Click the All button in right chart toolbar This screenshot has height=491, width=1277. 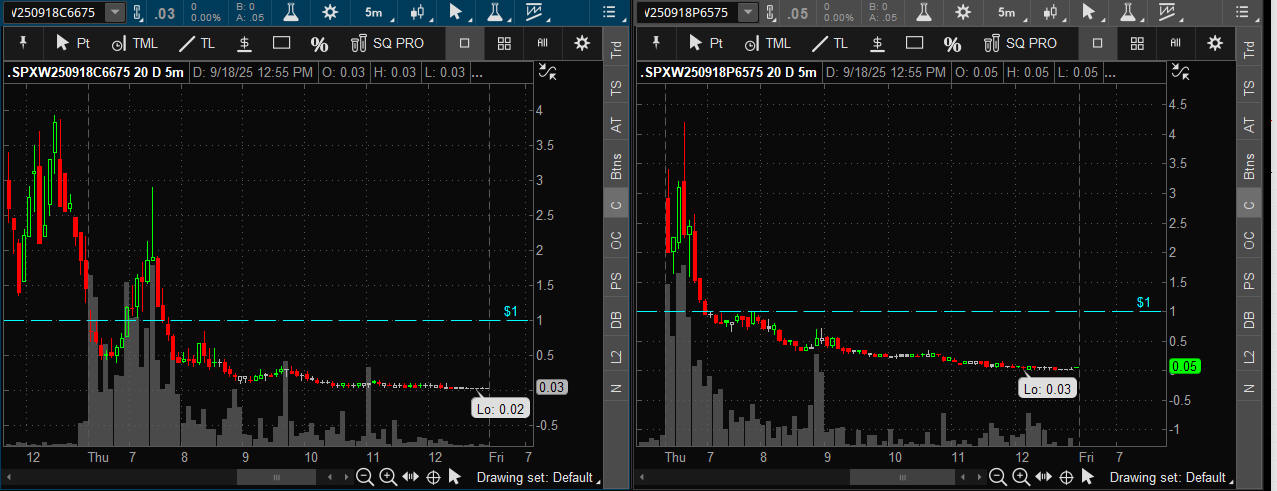pos(1176,44)
